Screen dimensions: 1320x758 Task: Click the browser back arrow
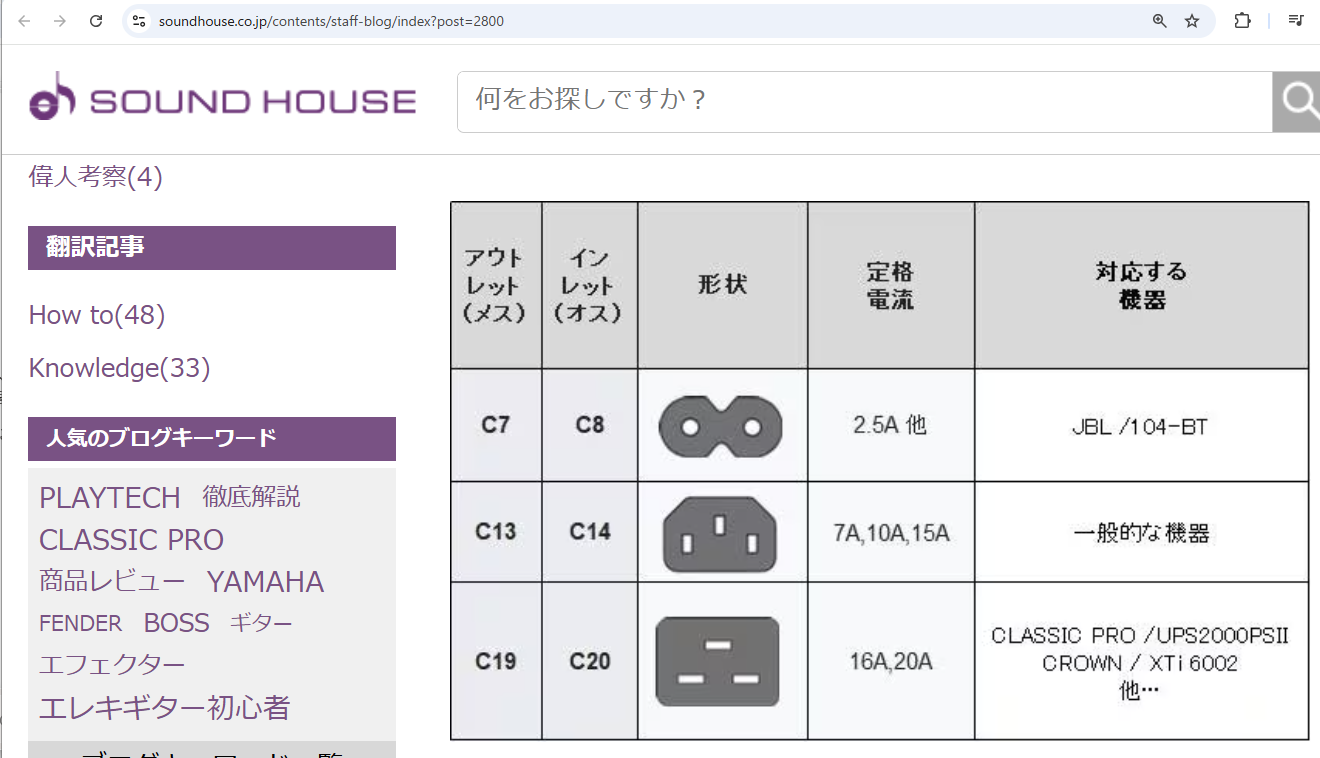[x=24, y=21]
